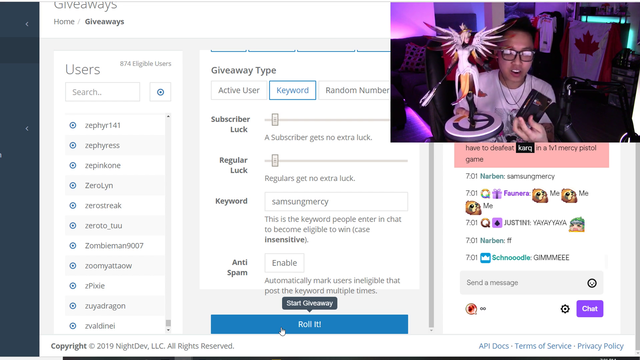Choose the Random Number giveaway type
Image resolution: width=640 pixels, height=360 pixels.
(x=354, y=90)
